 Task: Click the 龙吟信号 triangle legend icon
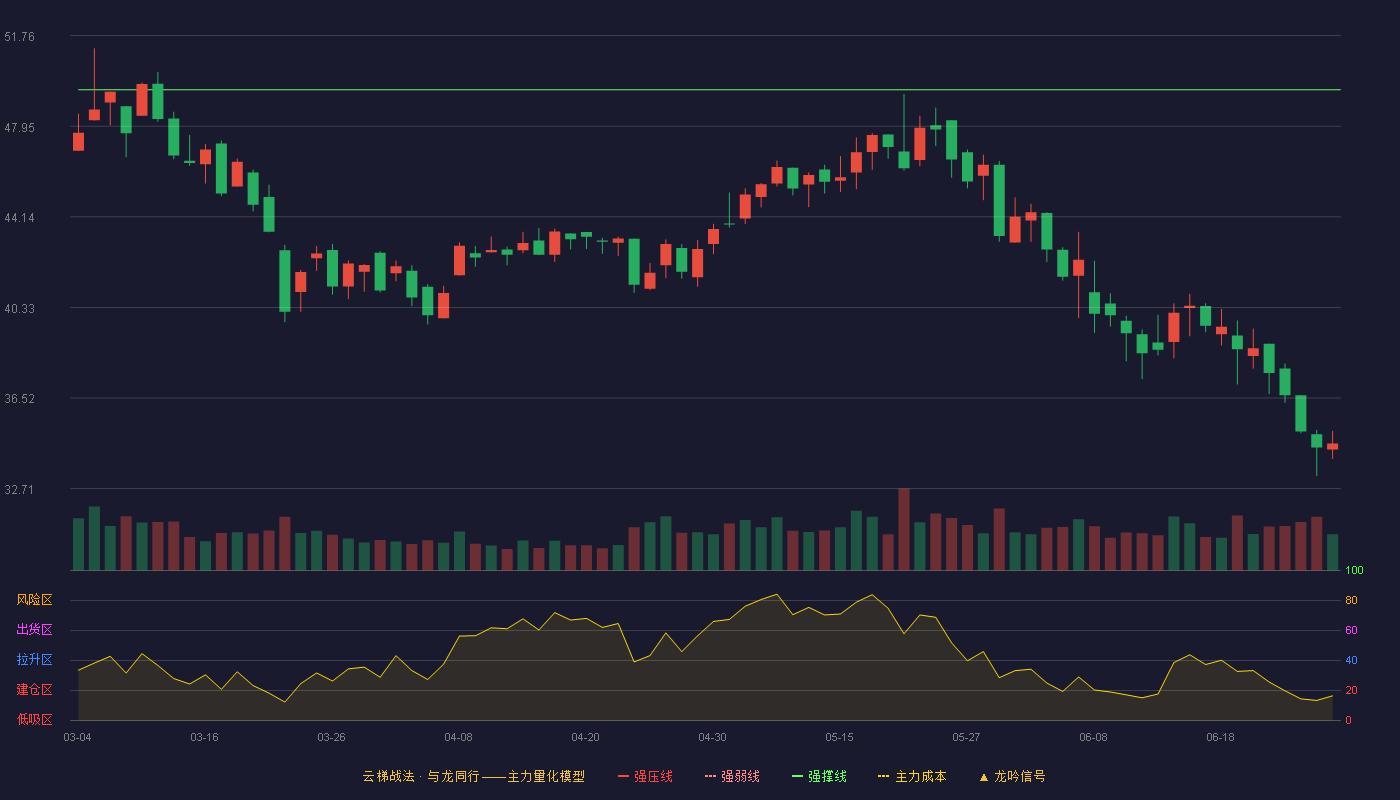click(984, 776)
